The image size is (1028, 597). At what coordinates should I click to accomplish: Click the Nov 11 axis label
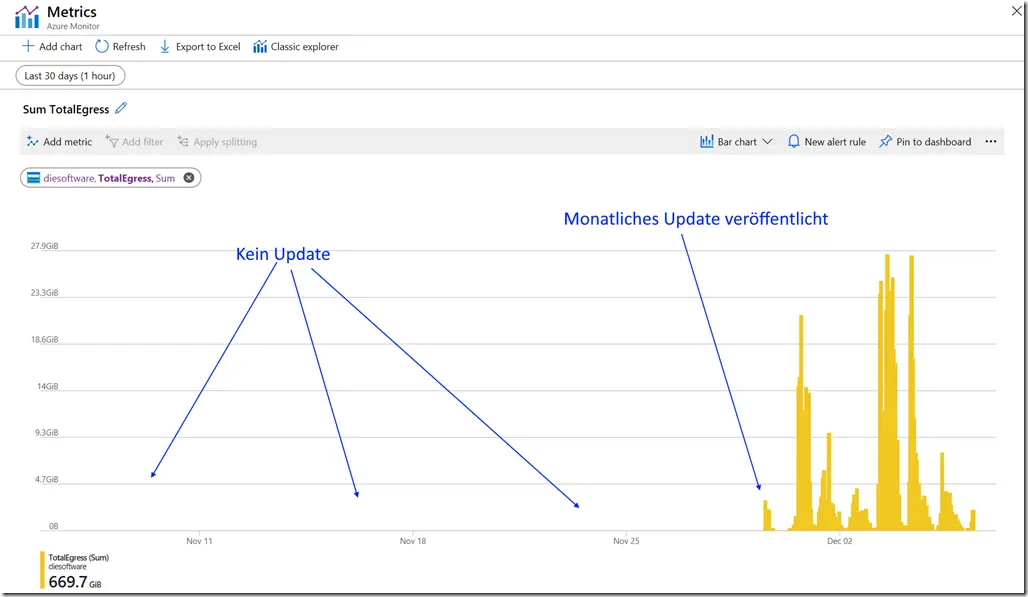click(x=199, y=541)
